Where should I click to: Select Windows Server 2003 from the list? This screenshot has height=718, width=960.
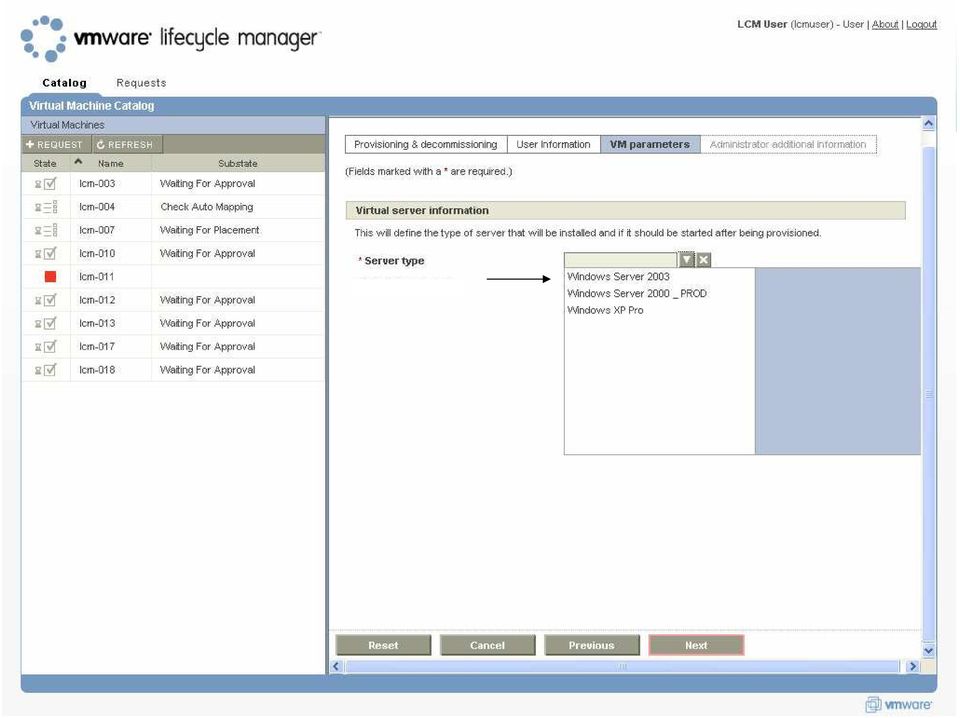618,277
